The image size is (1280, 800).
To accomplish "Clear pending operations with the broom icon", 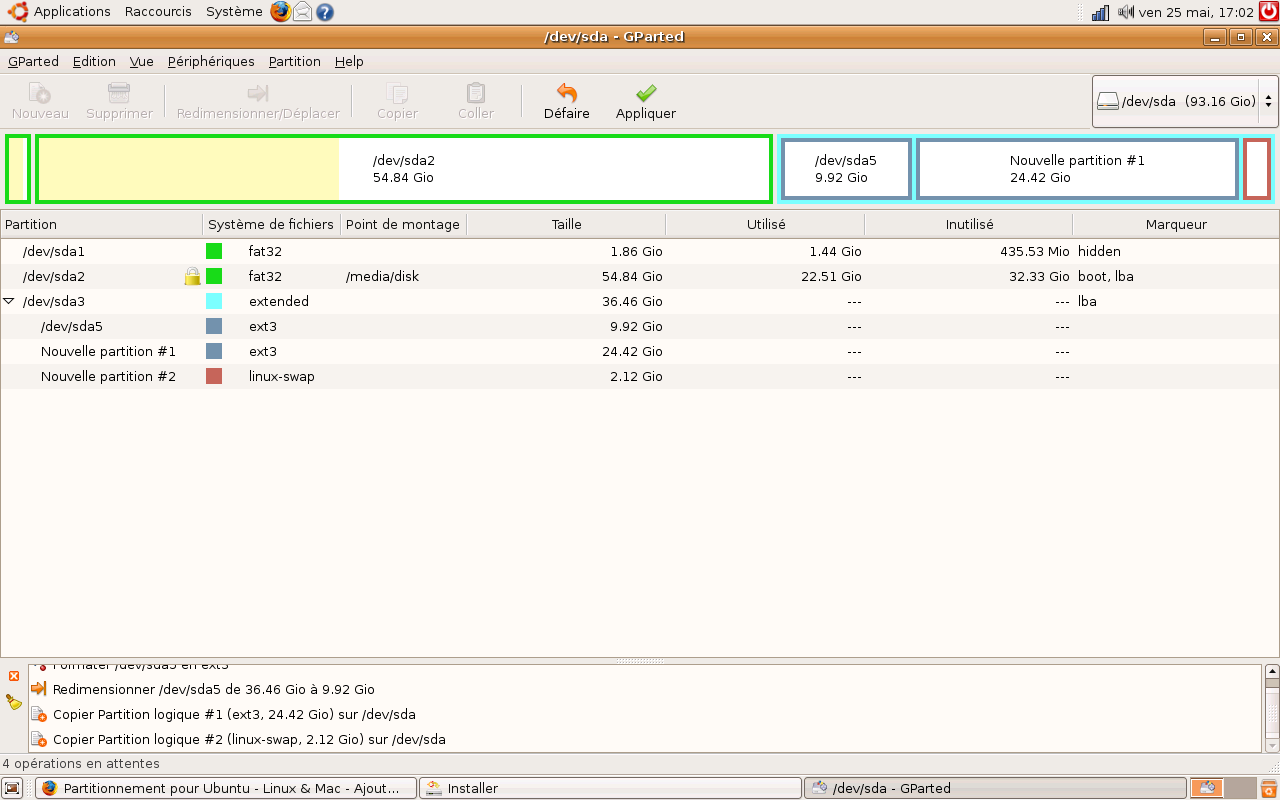I will 13,700.
